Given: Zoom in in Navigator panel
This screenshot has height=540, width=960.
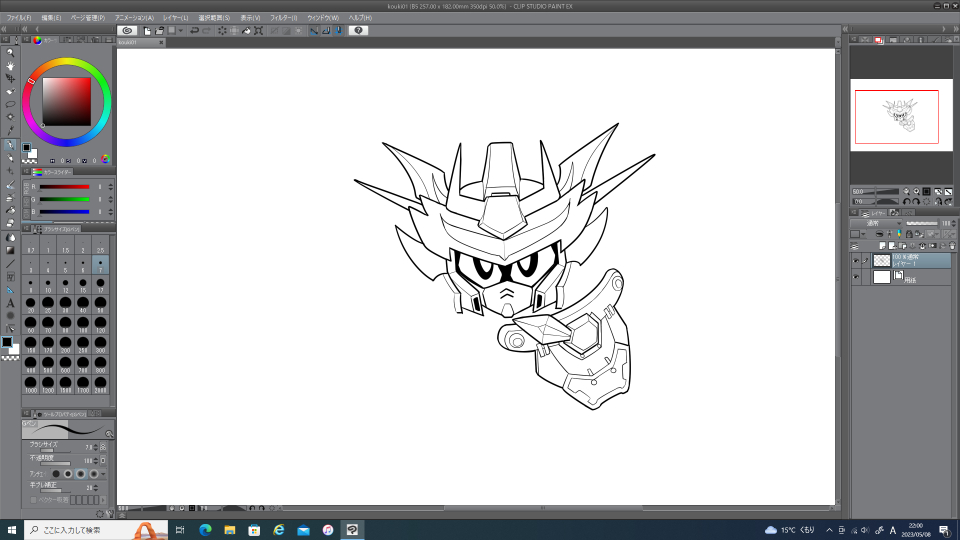Looking at the screenshot, I should pyautogui.click(x=917, y=192).
